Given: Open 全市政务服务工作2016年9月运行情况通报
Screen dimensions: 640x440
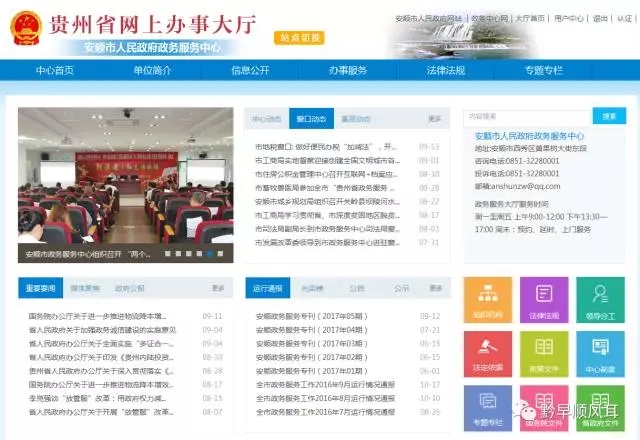Looking at the screenshot, I should [x=325, y=384].
